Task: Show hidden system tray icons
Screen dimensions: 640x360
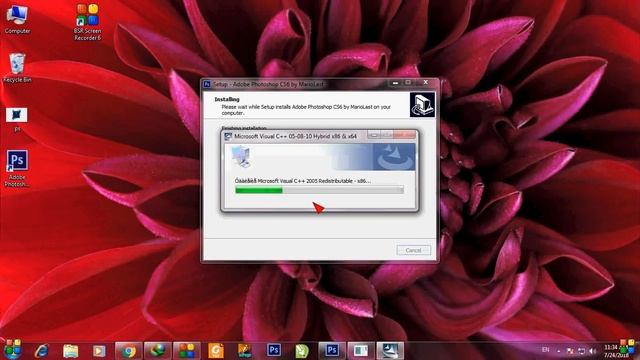Action: 558,351
